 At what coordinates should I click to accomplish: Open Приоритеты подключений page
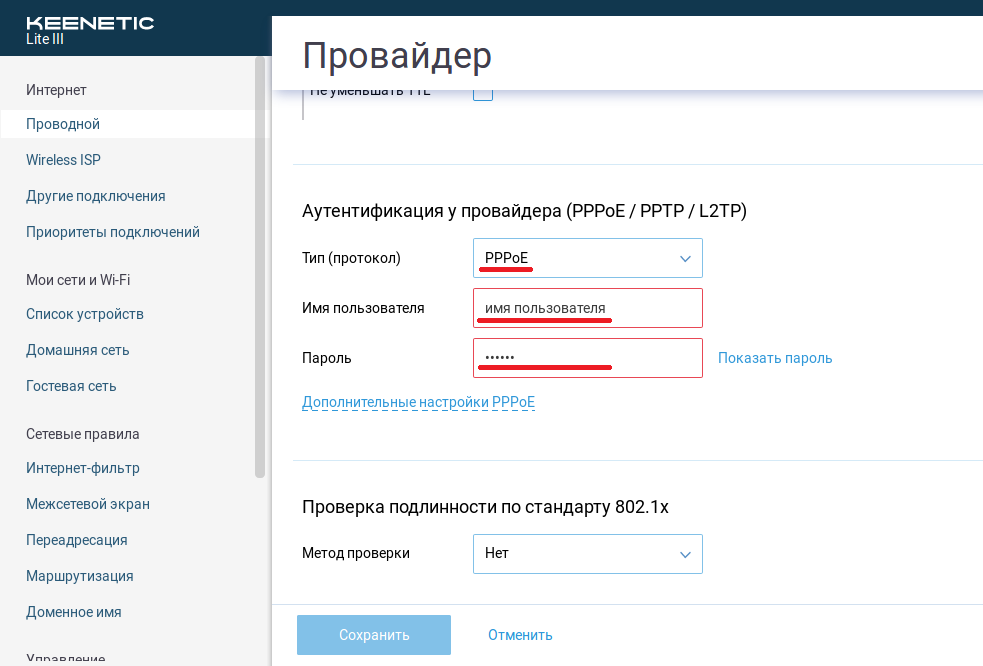(x=113, y=232)
